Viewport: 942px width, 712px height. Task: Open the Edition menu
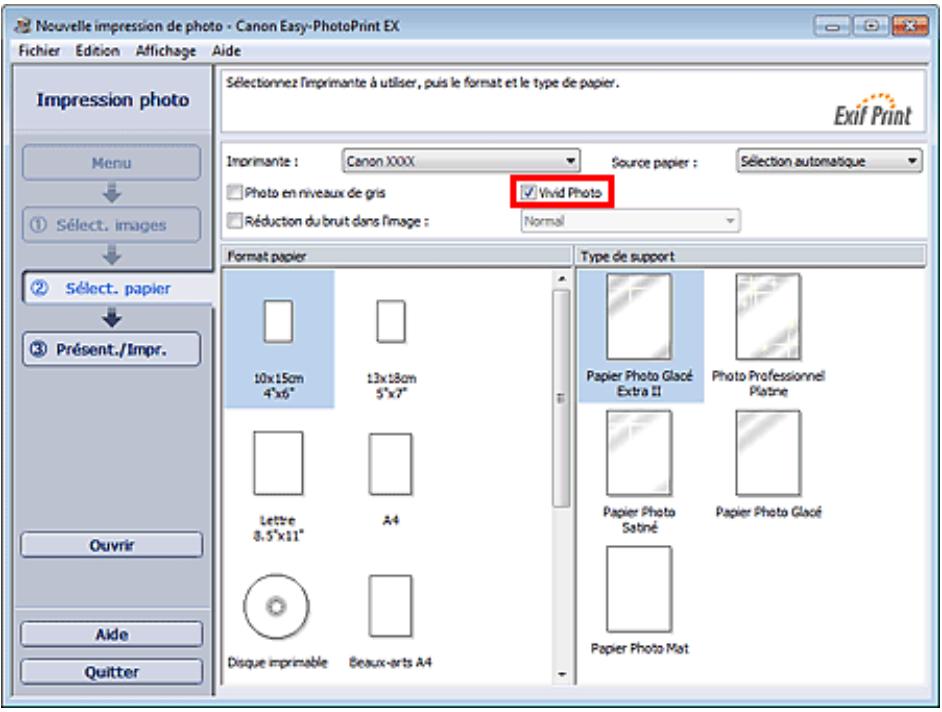click(x=97, y=51)
